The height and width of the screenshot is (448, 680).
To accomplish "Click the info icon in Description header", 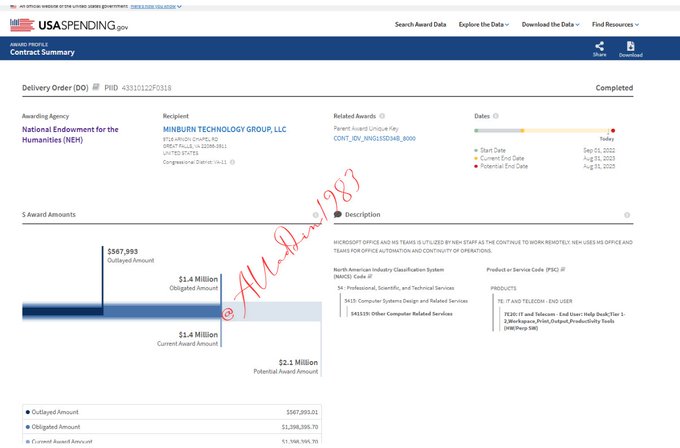I will pyautogui.click(x=627, y=215).
